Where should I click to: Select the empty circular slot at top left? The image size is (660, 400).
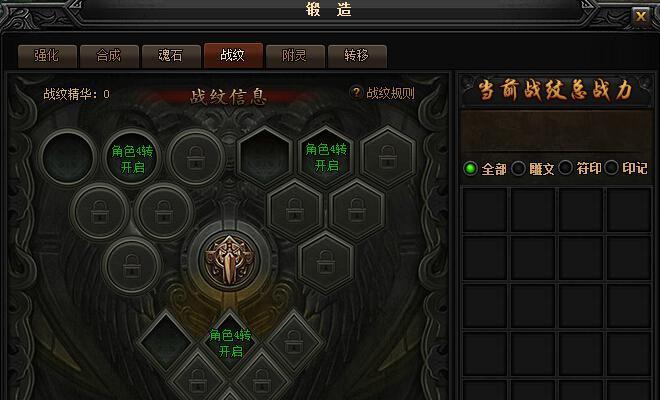67,157
